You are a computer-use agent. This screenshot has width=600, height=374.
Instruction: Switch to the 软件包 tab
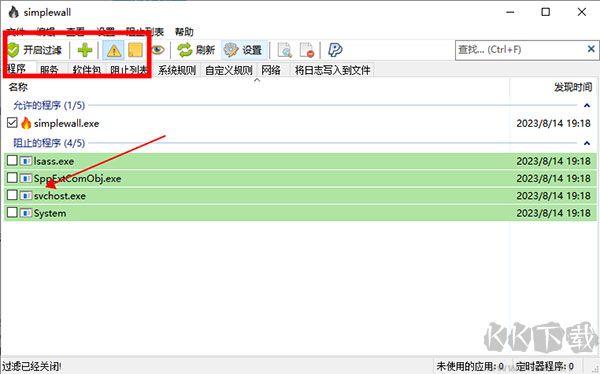click(87, 70)
